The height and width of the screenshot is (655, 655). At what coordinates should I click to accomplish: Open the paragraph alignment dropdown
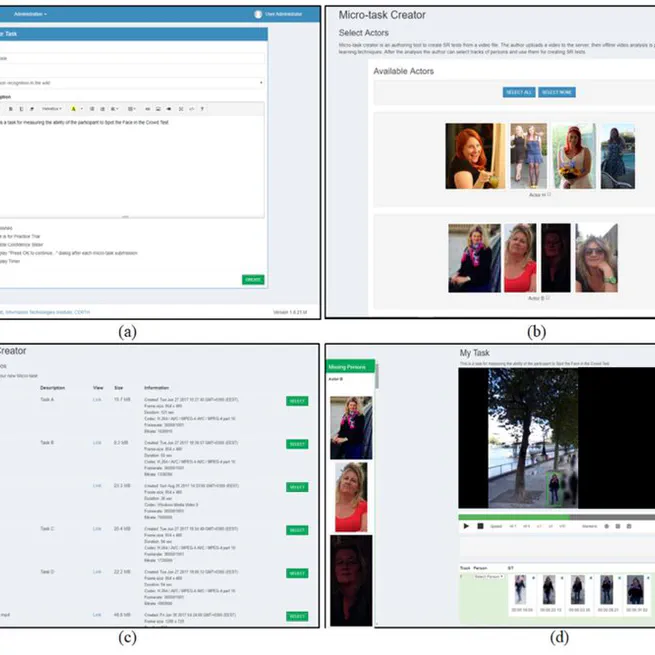(x=114, y=109)
